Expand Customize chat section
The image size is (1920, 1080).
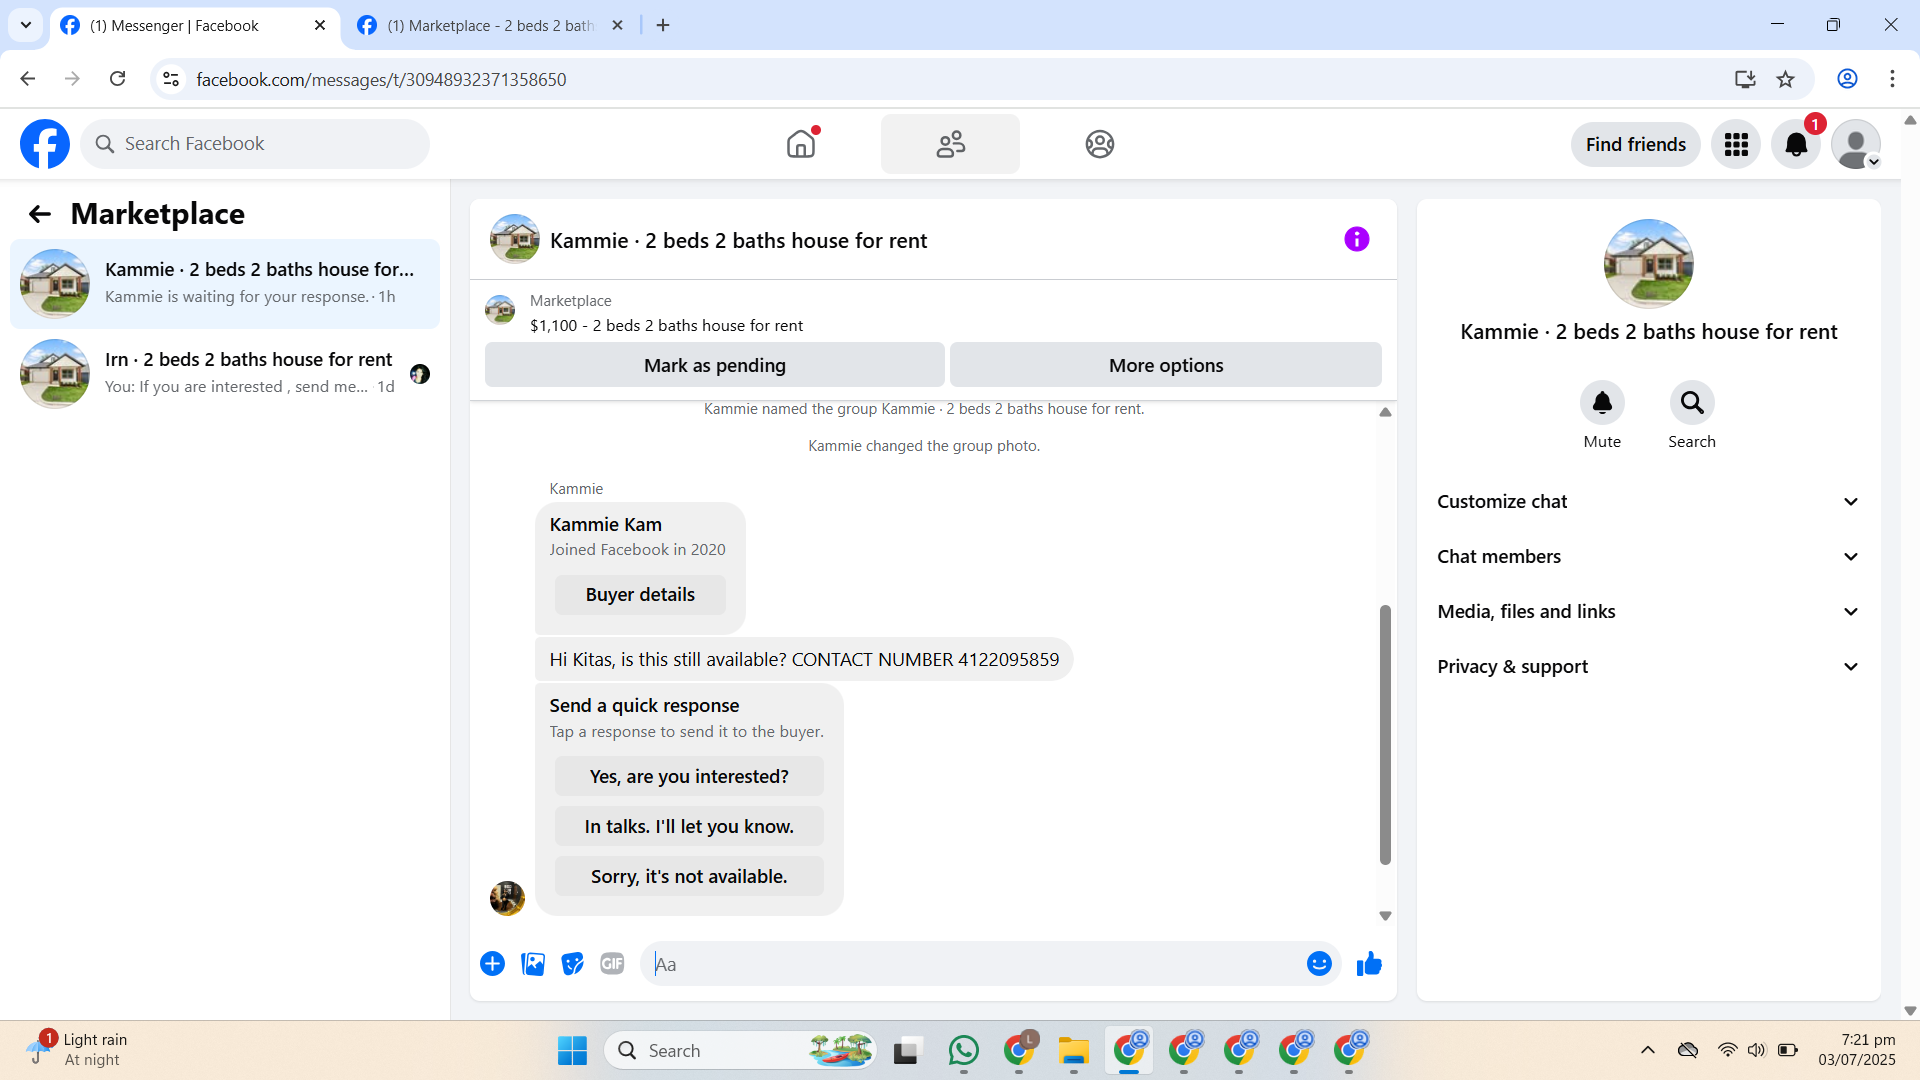pyautogui.click(x=1648, y=502)
